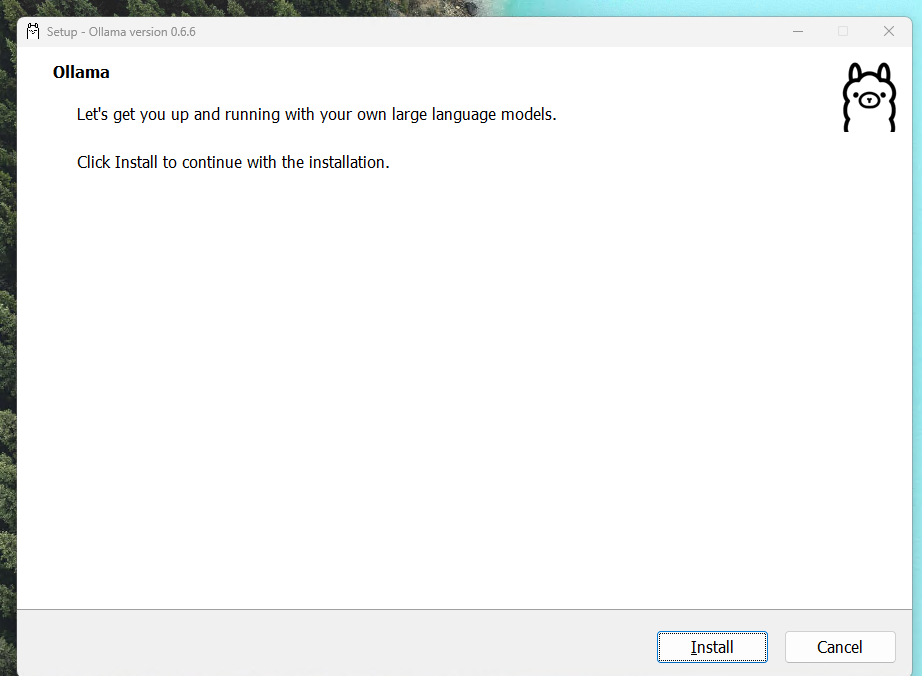Image resolution: width=922 pixels, height=676 pixels.
Task: Click the "Click Install to continue" instruction text
Action: [x=233, y=162]
